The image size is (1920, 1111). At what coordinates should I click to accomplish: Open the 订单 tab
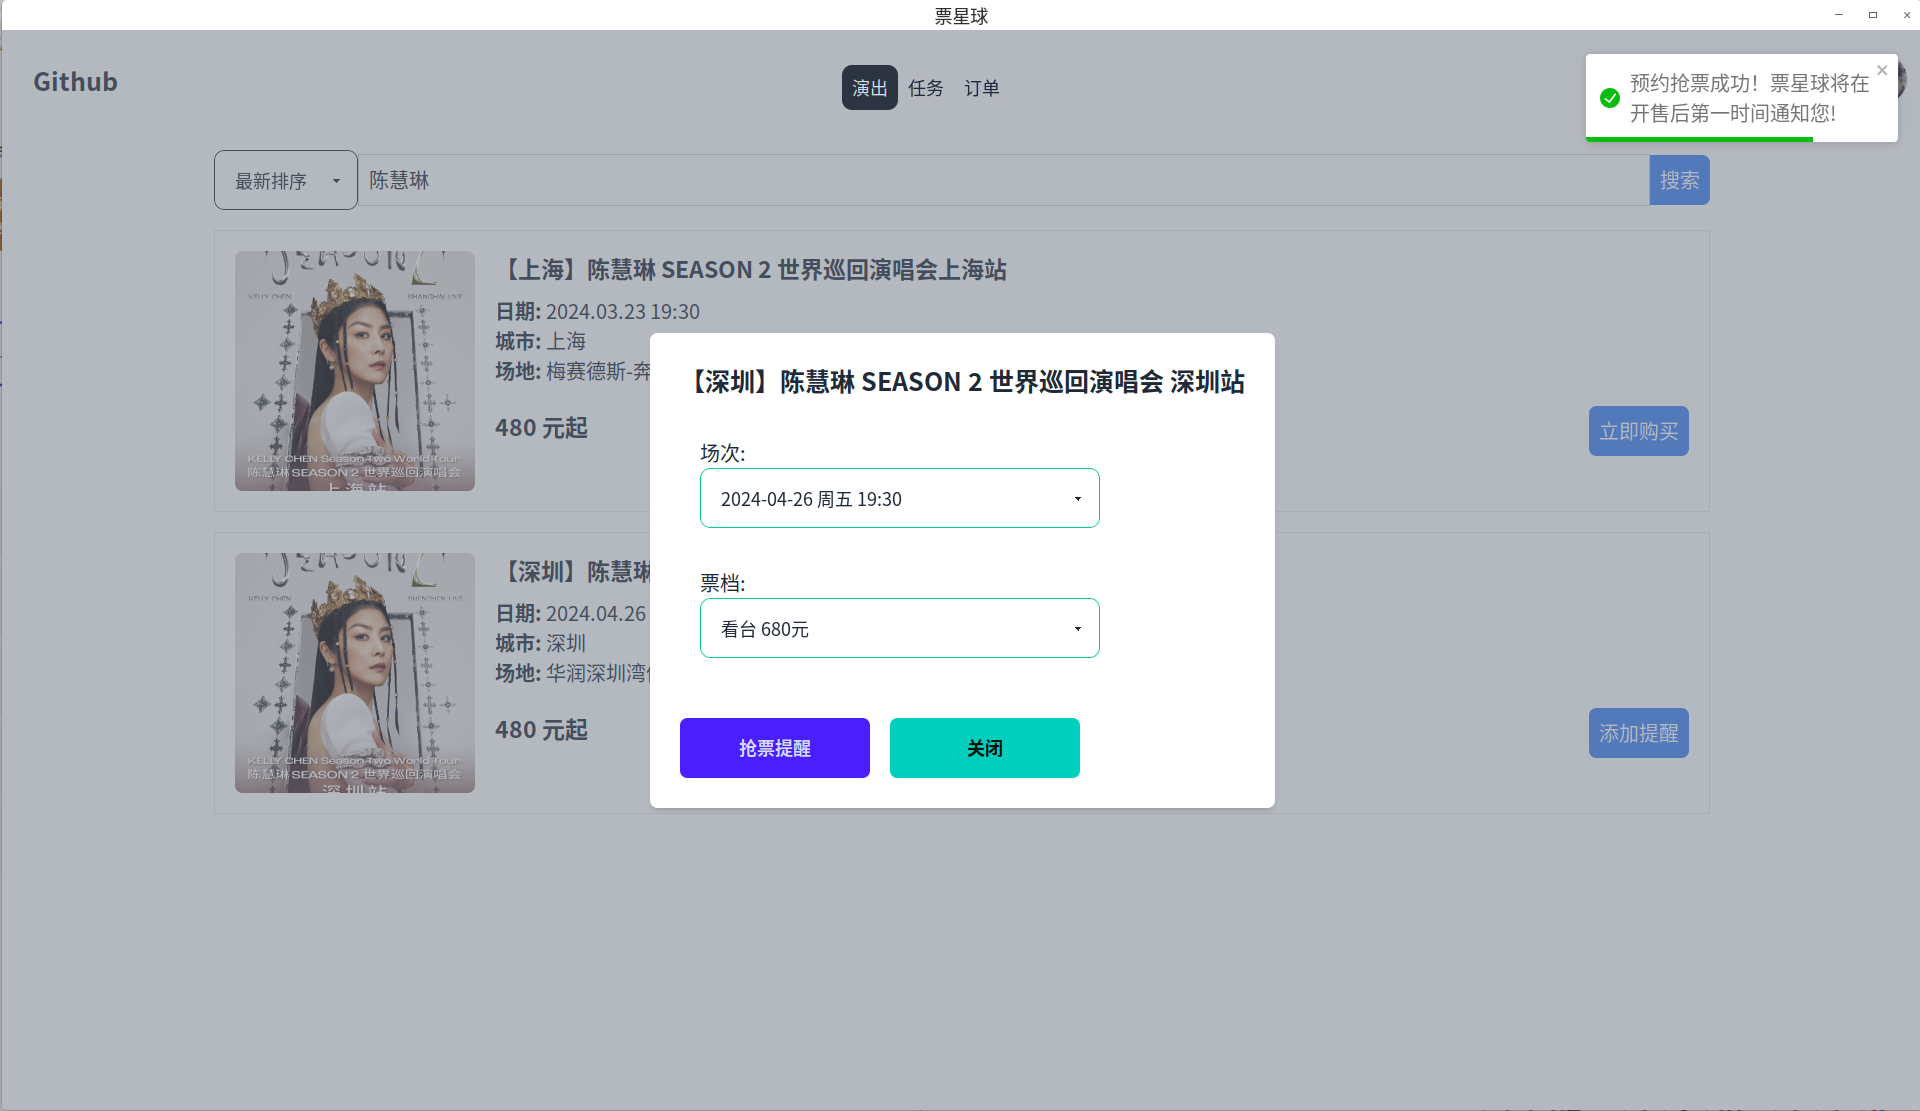point(981,88)
